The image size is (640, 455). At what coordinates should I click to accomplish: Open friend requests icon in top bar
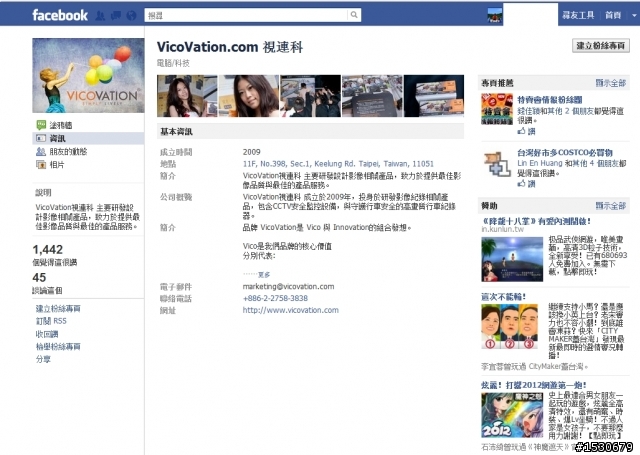100,16
